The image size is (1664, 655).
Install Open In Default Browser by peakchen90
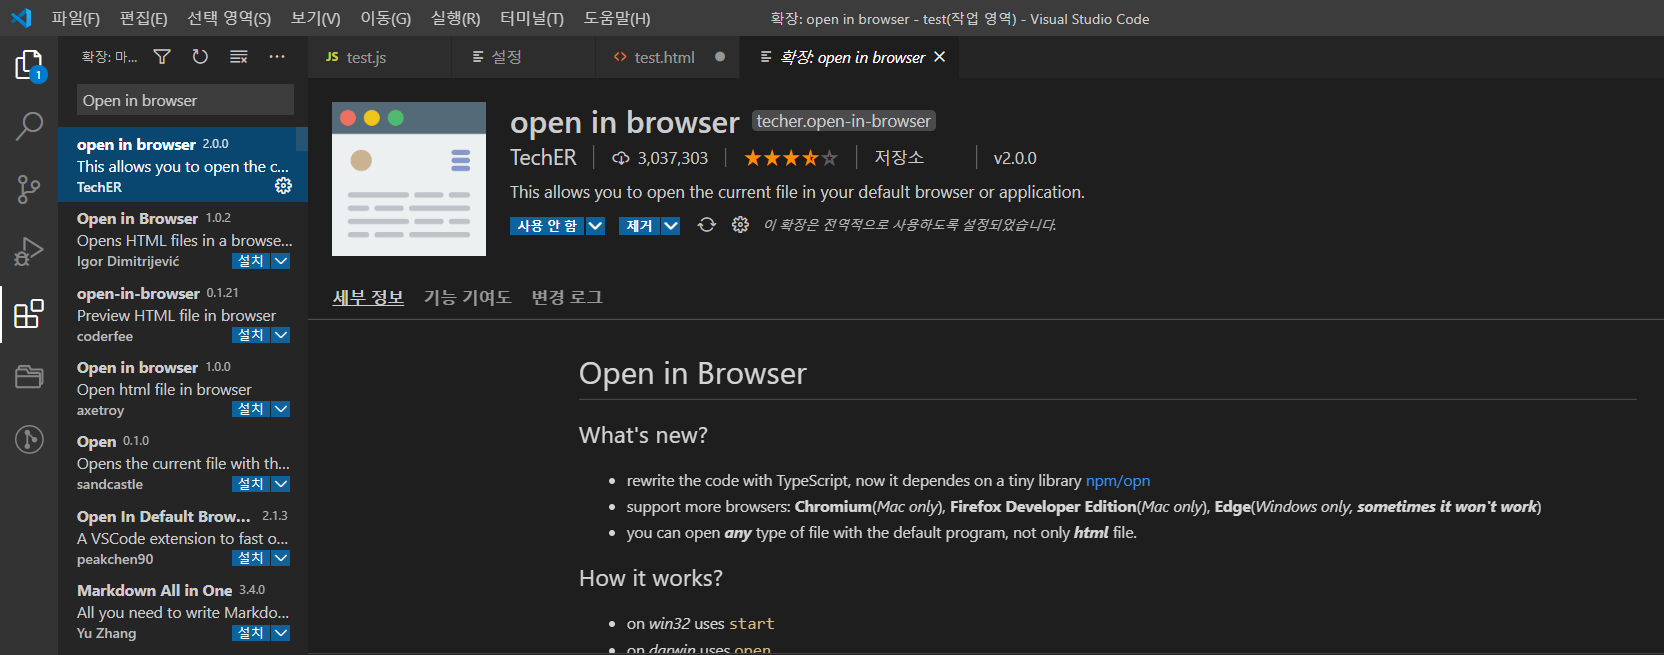click(x=251, y=558)
